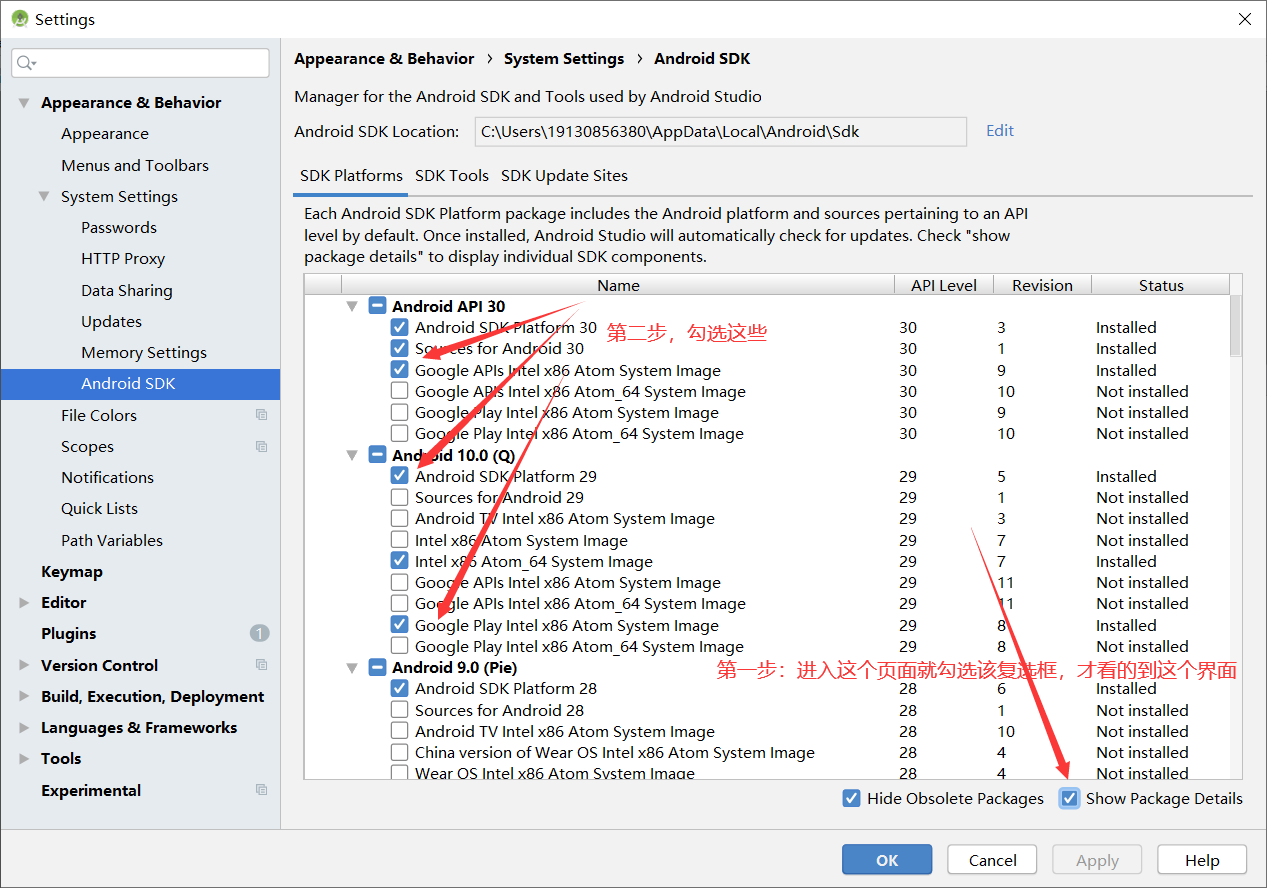
Task: Click the Android SDK Location path field
Action: coord(719,131)
